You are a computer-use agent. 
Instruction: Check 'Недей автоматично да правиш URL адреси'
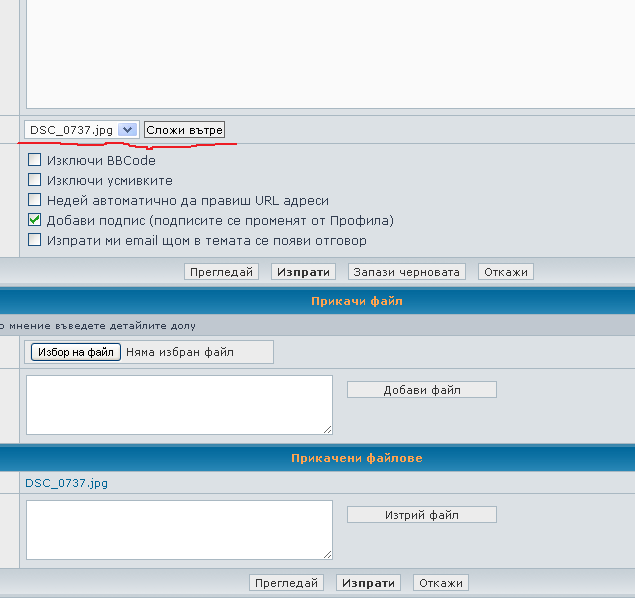[35, 200]
